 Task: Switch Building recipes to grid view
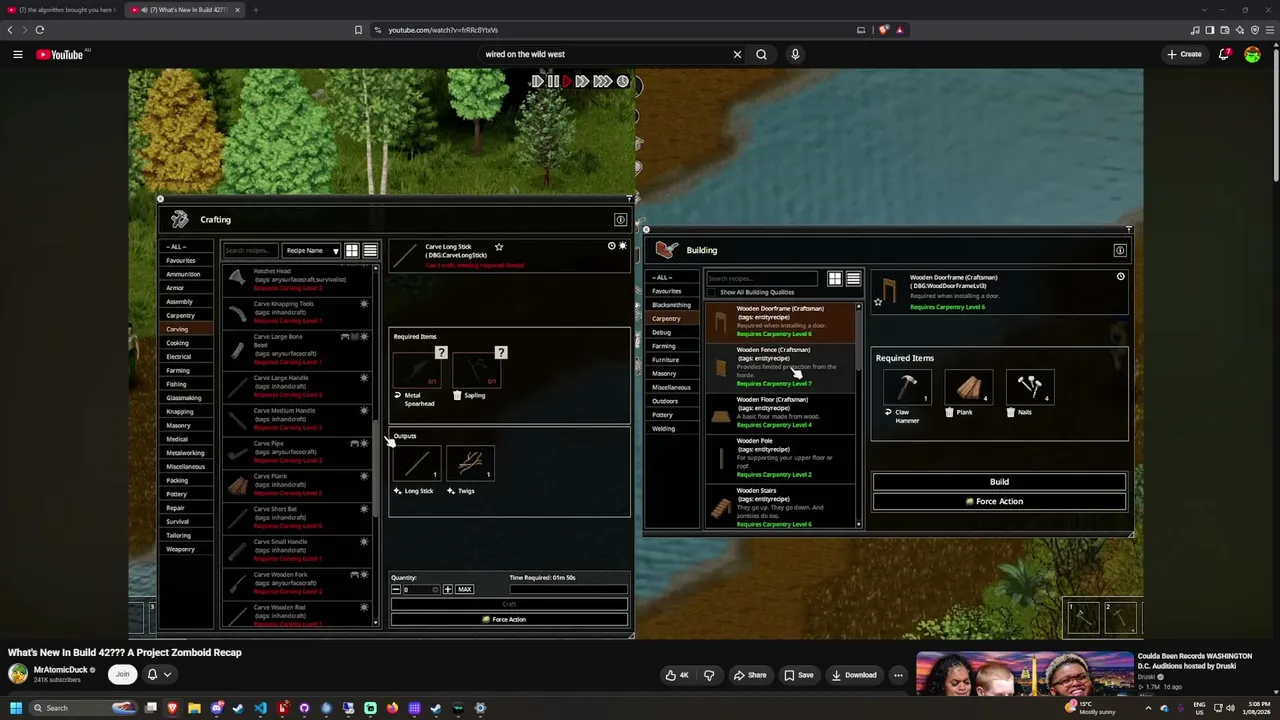pyautogui.click(x=834, y=279)
